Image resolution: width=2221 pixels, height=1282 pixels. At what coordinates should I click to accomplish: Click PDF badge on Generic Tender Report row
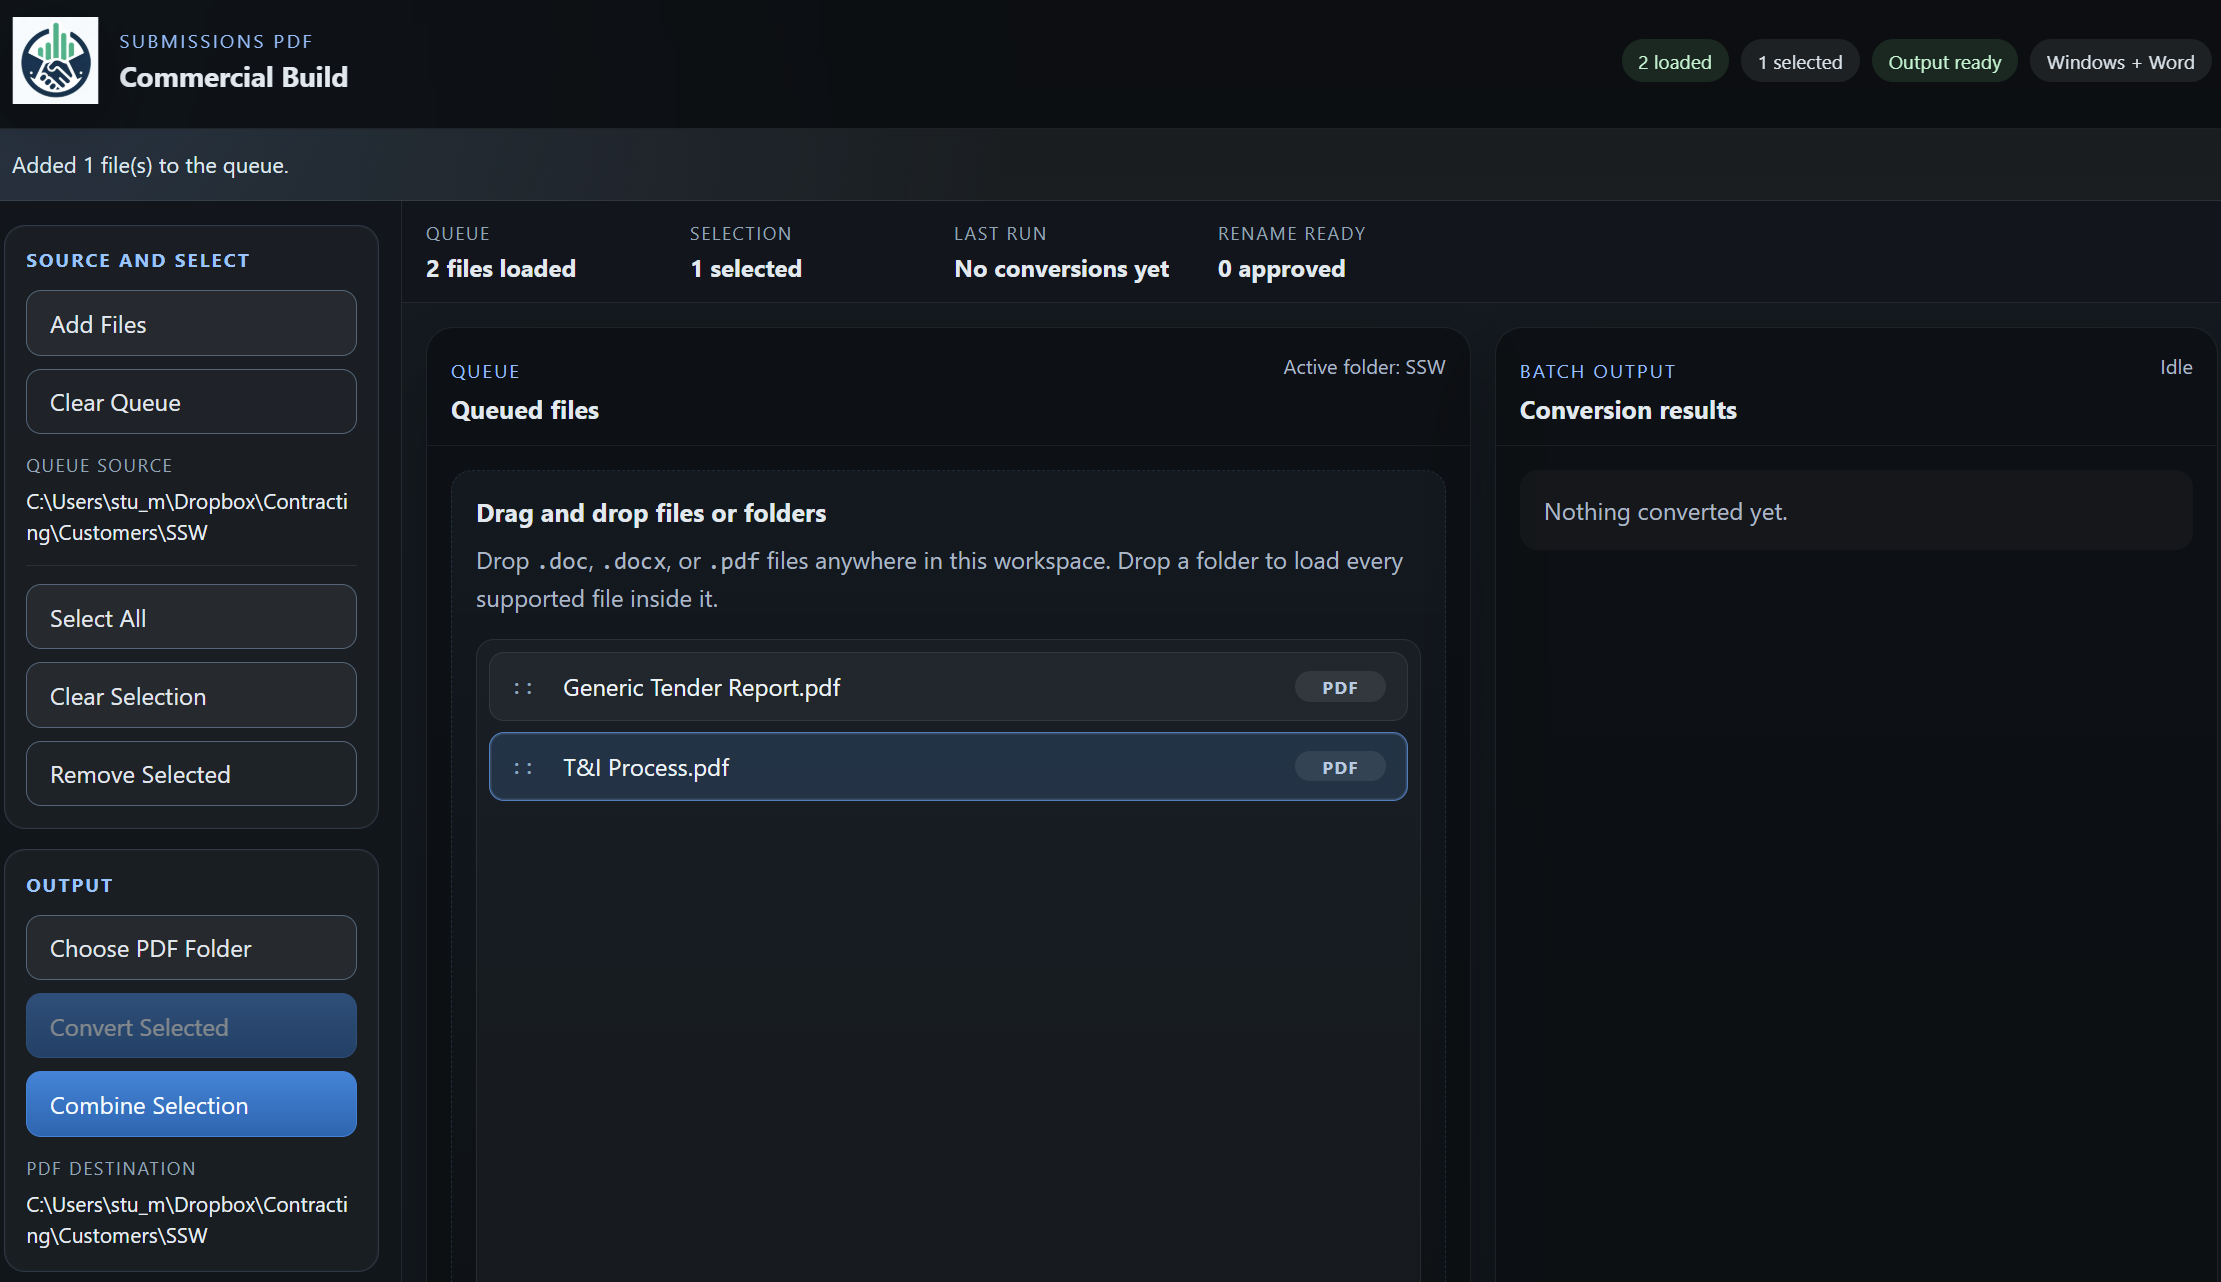point(1340,688)
